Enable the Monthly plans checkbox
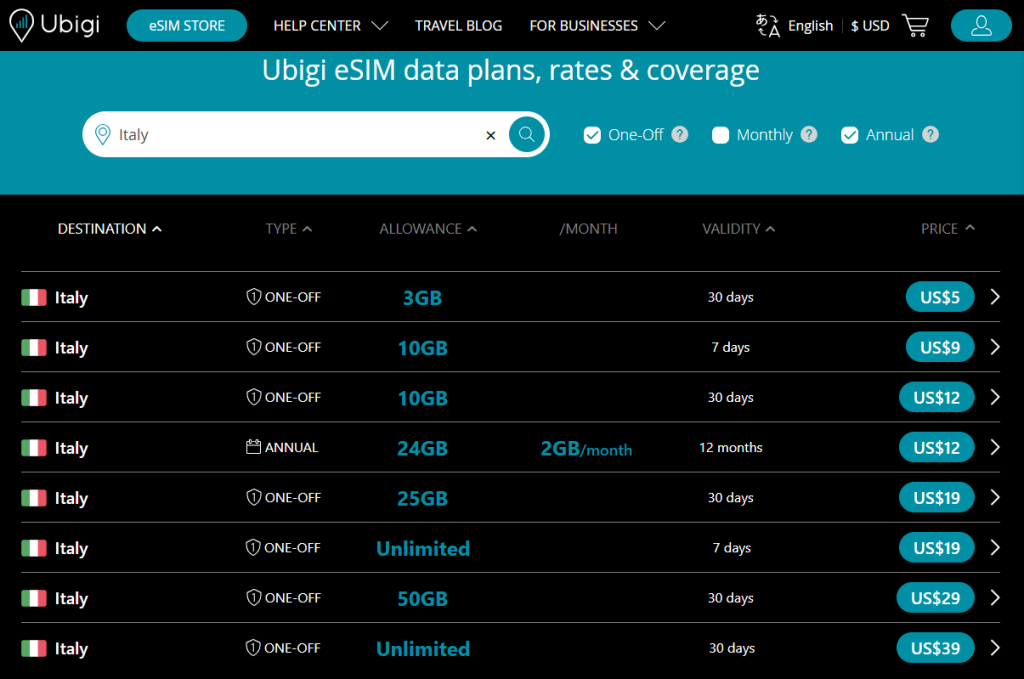Screen dimensions: 1024x679 coord(720,135)
